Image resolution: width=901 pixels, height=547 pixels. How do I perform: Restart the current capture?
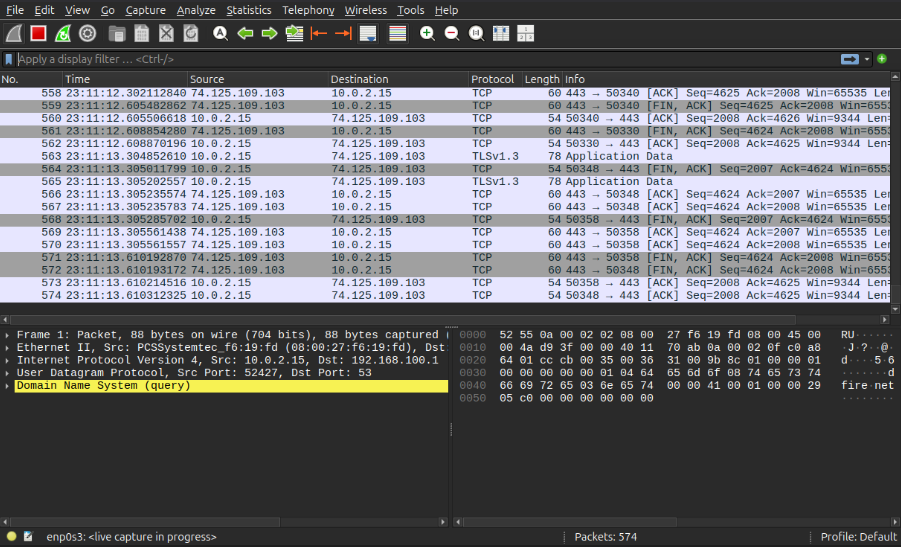63,34
